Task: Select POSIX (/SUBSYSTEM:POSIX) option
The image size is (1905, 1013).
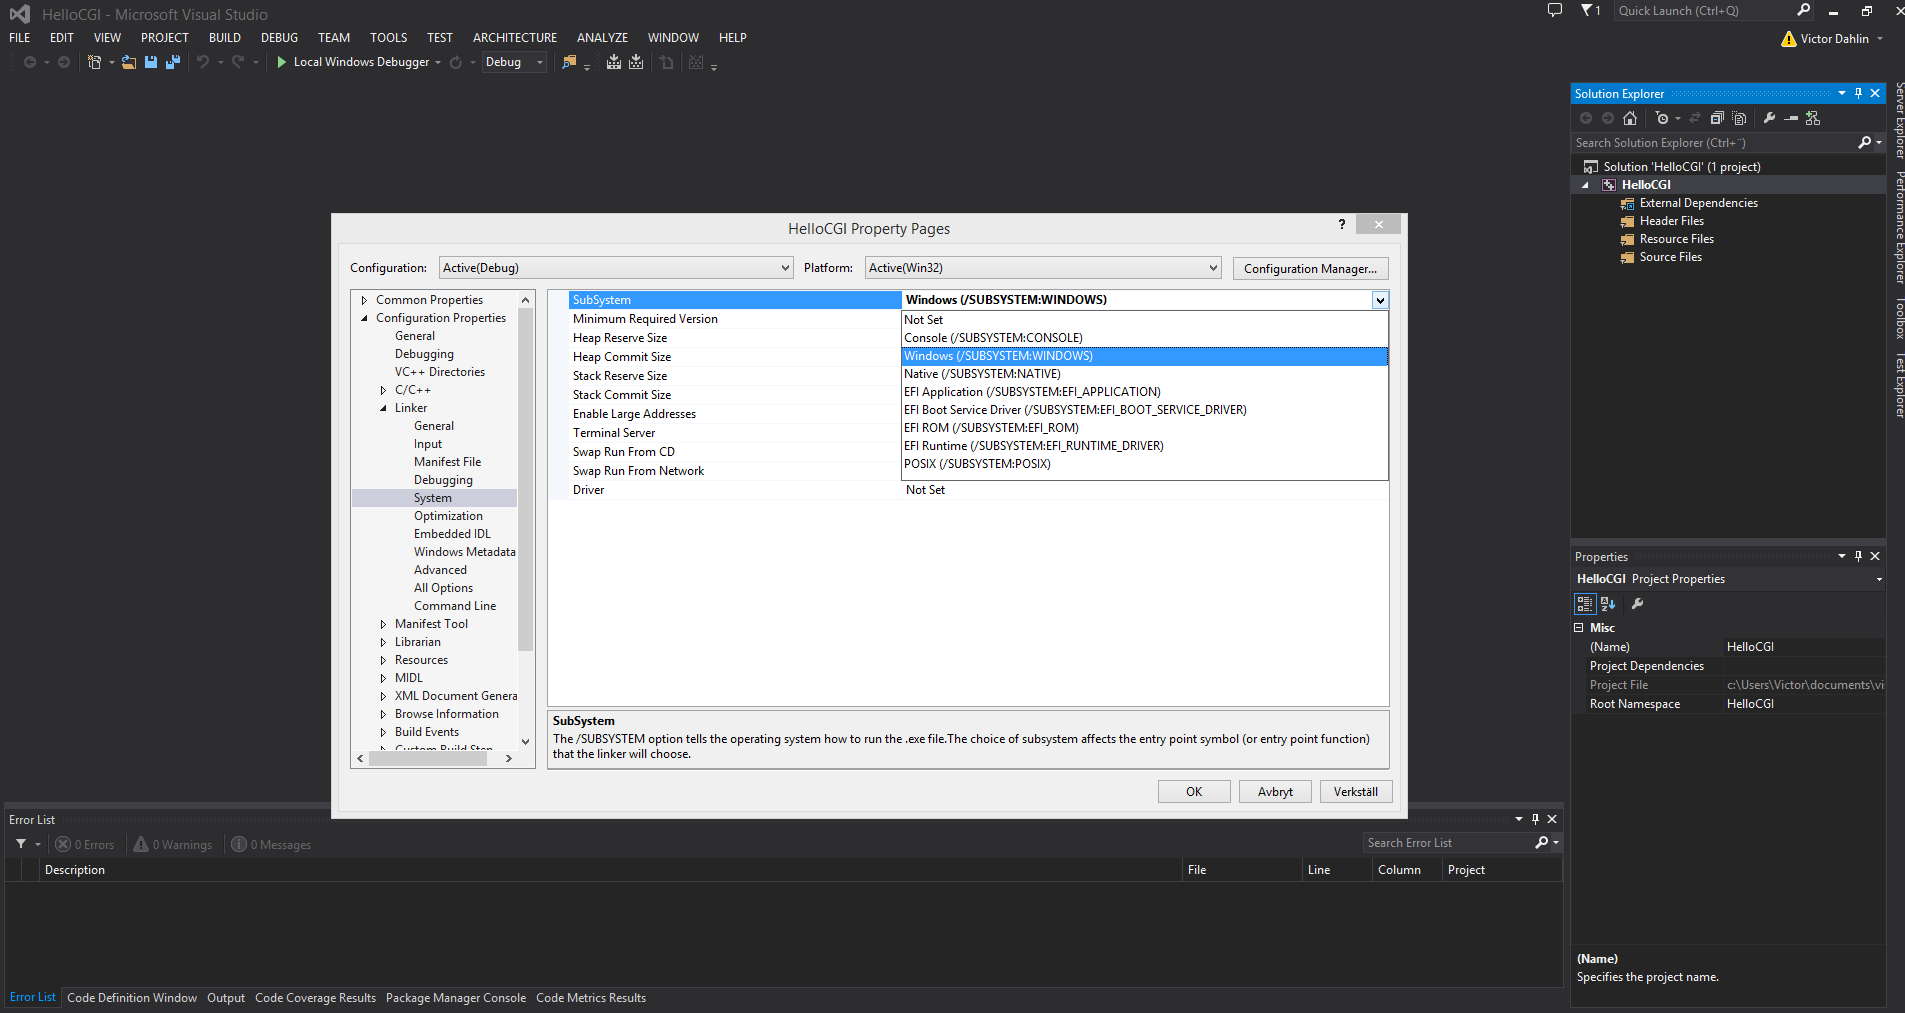Action: coord(1144,464)
